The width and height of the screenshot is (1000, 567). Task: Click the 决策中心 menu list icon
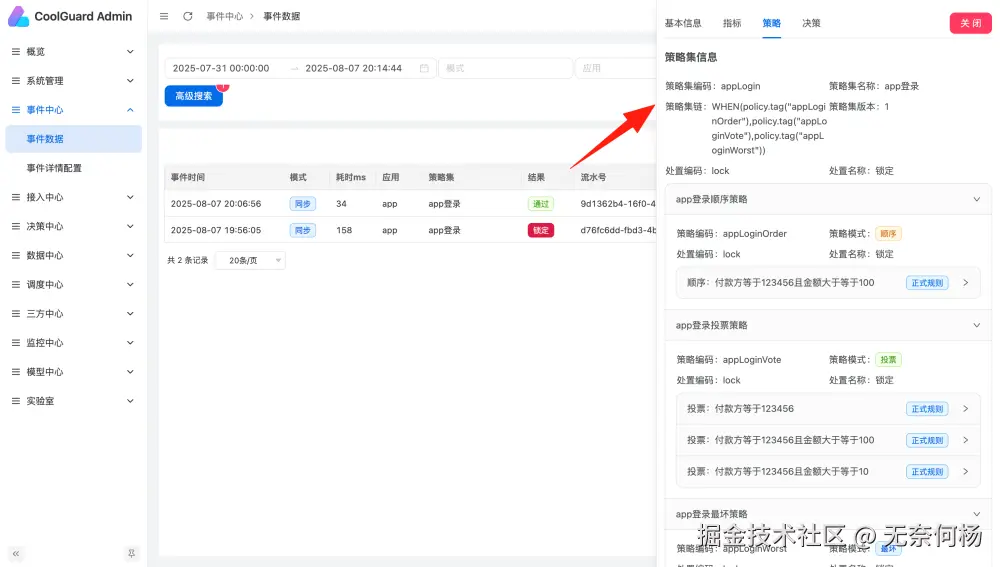pyautogui.click(x=16, y=226)
